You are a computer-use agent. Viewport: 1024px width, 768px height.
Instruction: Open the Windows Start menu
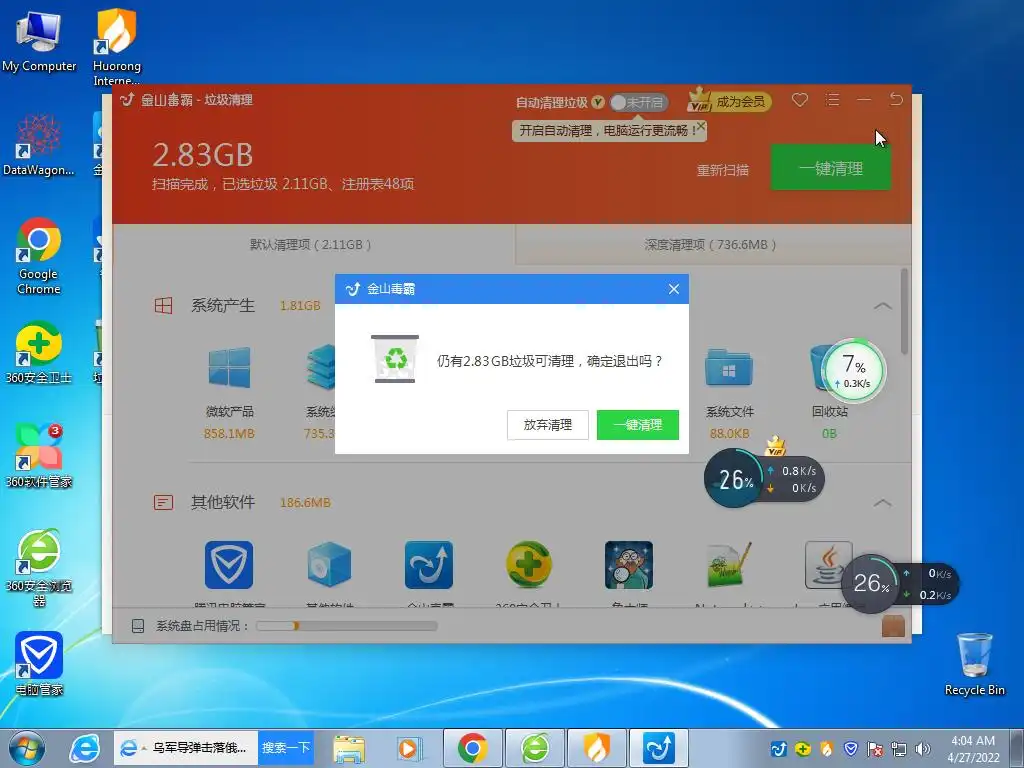click(27, 748)
